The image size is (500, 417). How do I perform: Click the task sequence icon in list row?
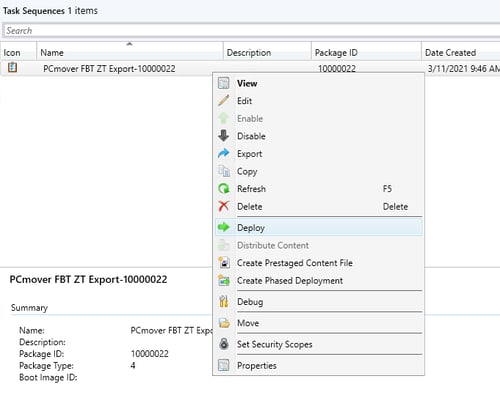coord(12,68)
